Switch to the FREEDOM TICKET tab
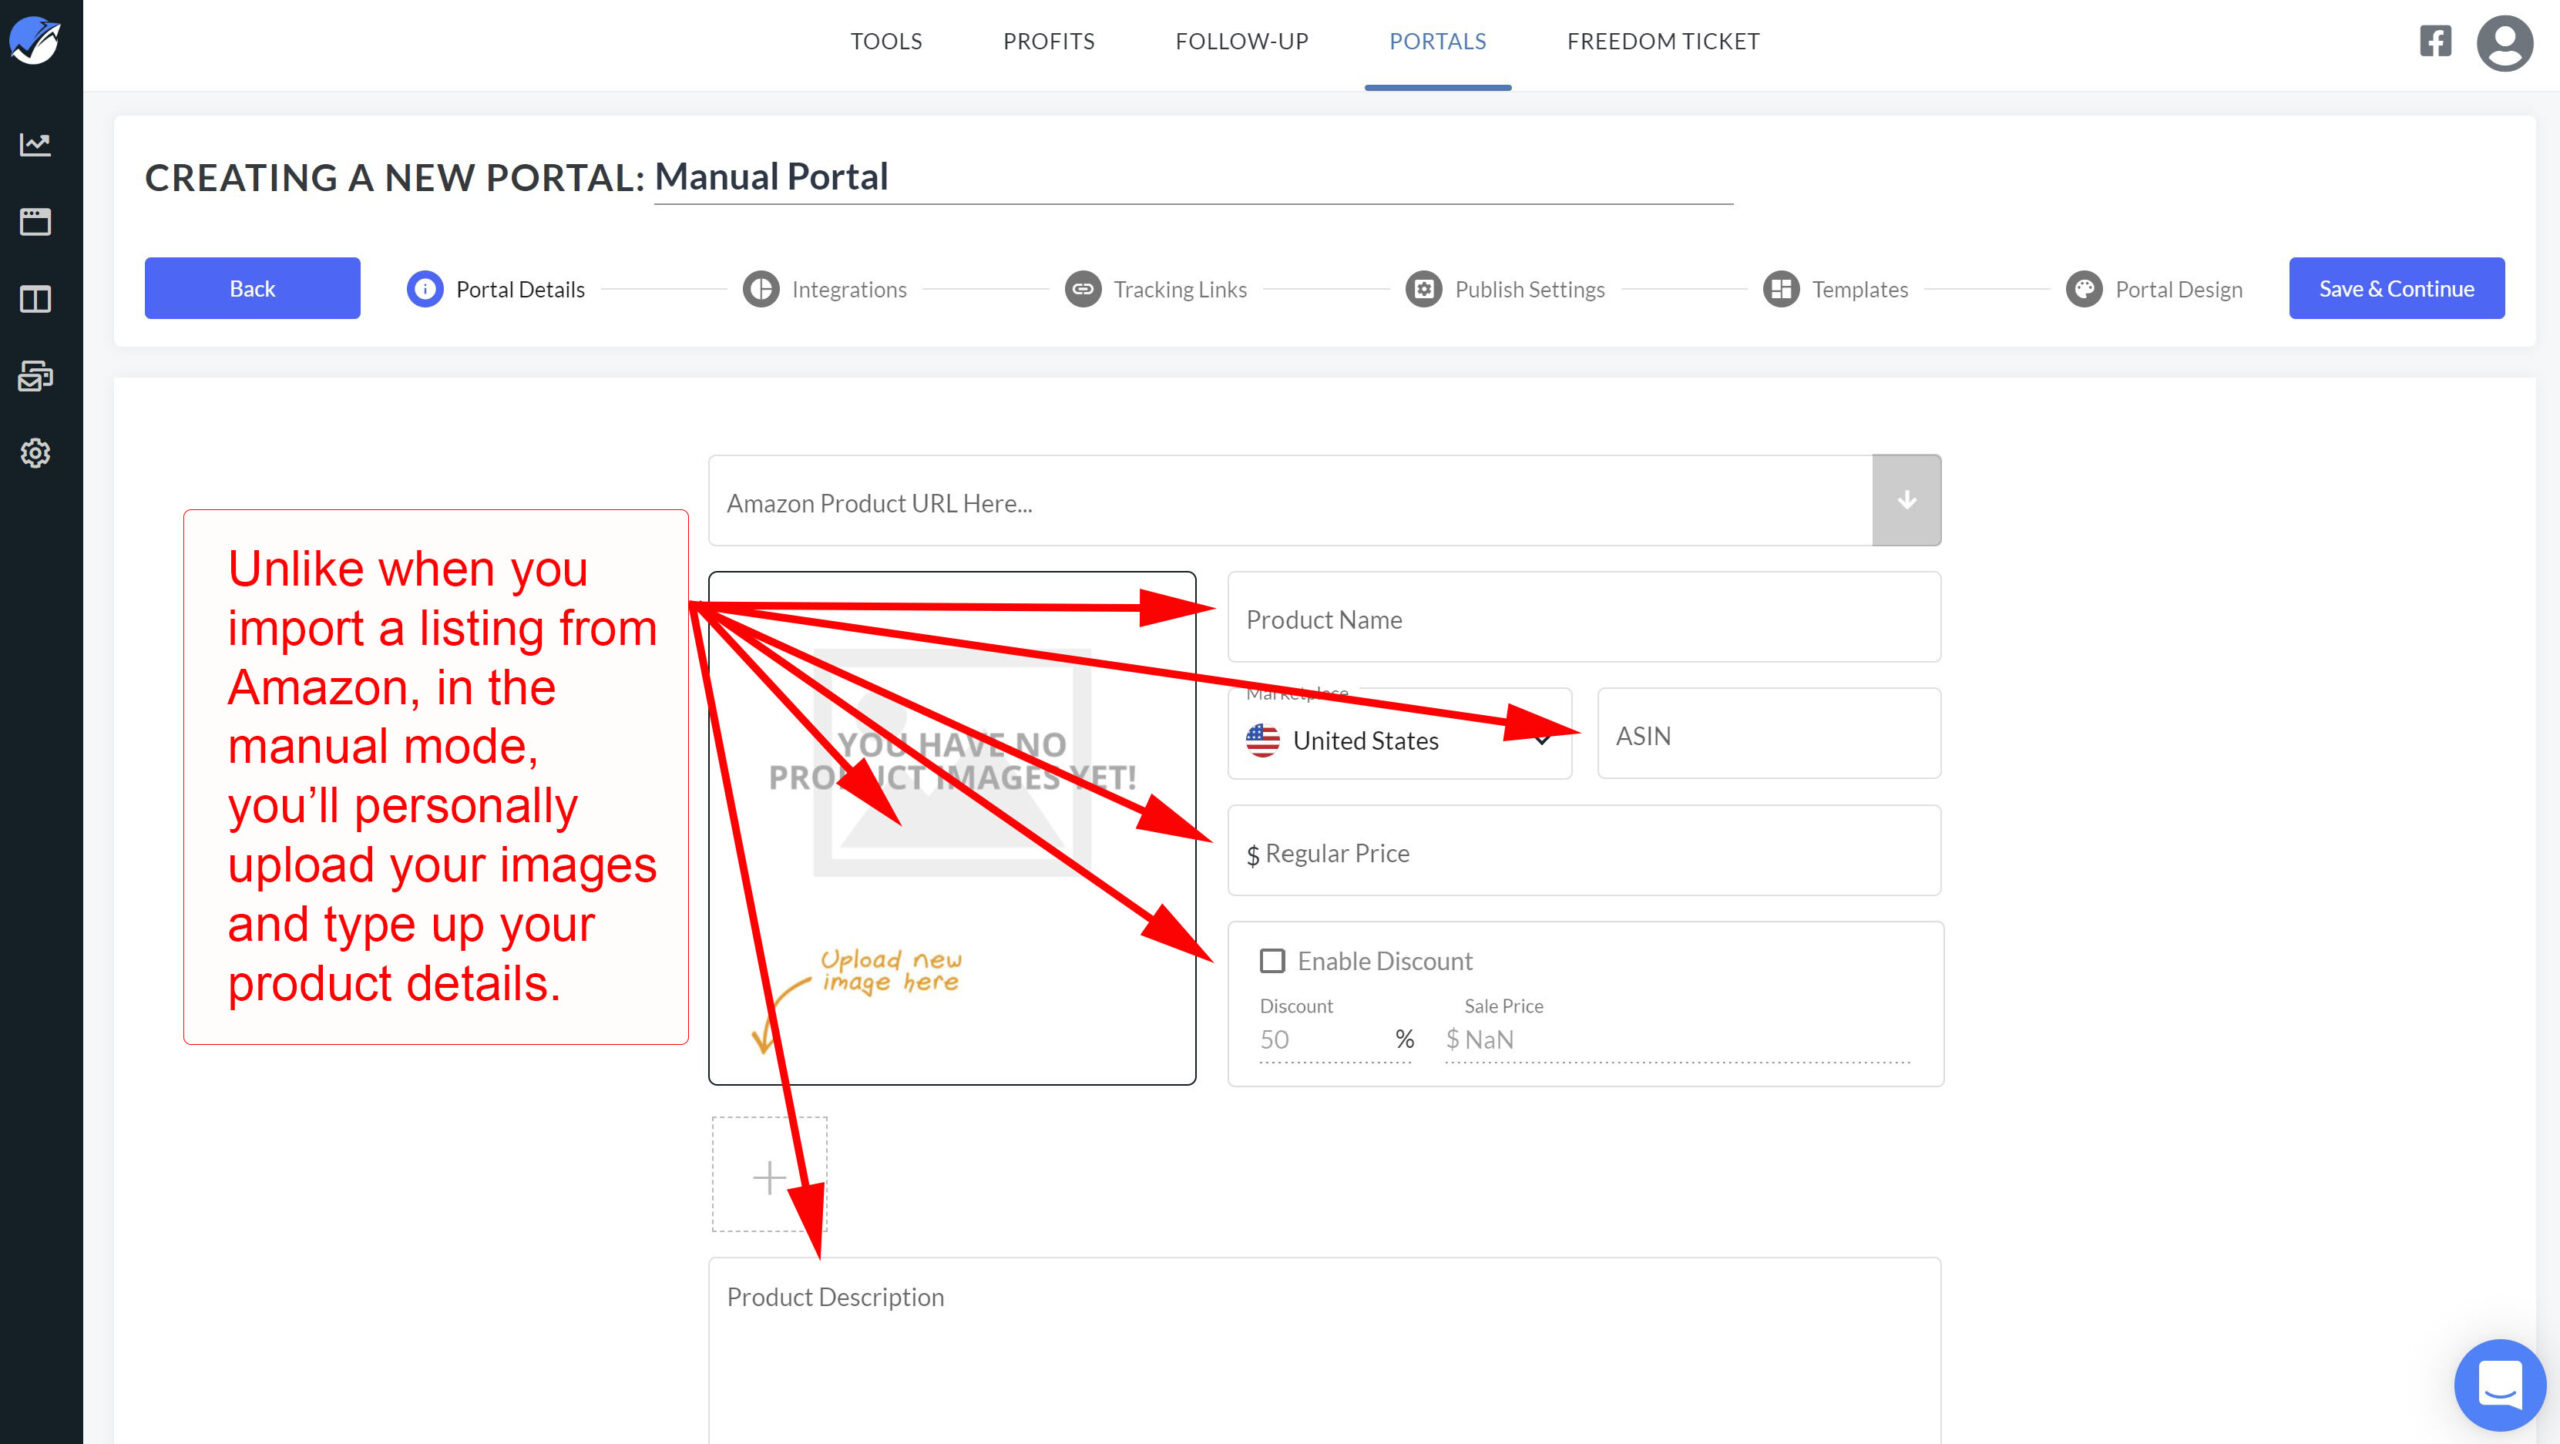 tap(1662, 41)
